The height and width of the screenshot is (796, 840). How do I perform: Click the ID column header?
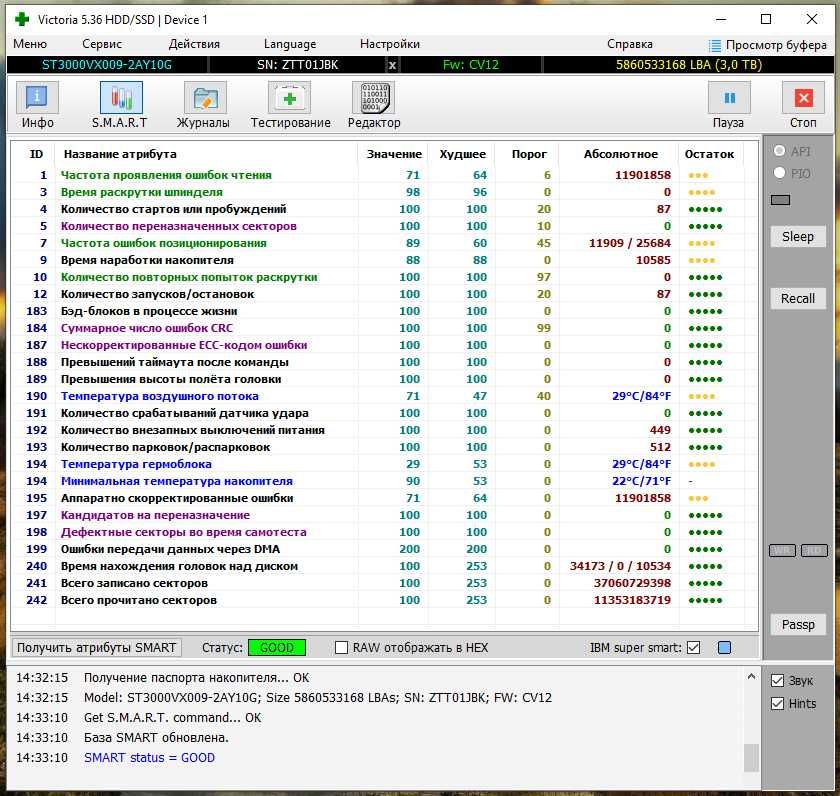tap(36, 154)
